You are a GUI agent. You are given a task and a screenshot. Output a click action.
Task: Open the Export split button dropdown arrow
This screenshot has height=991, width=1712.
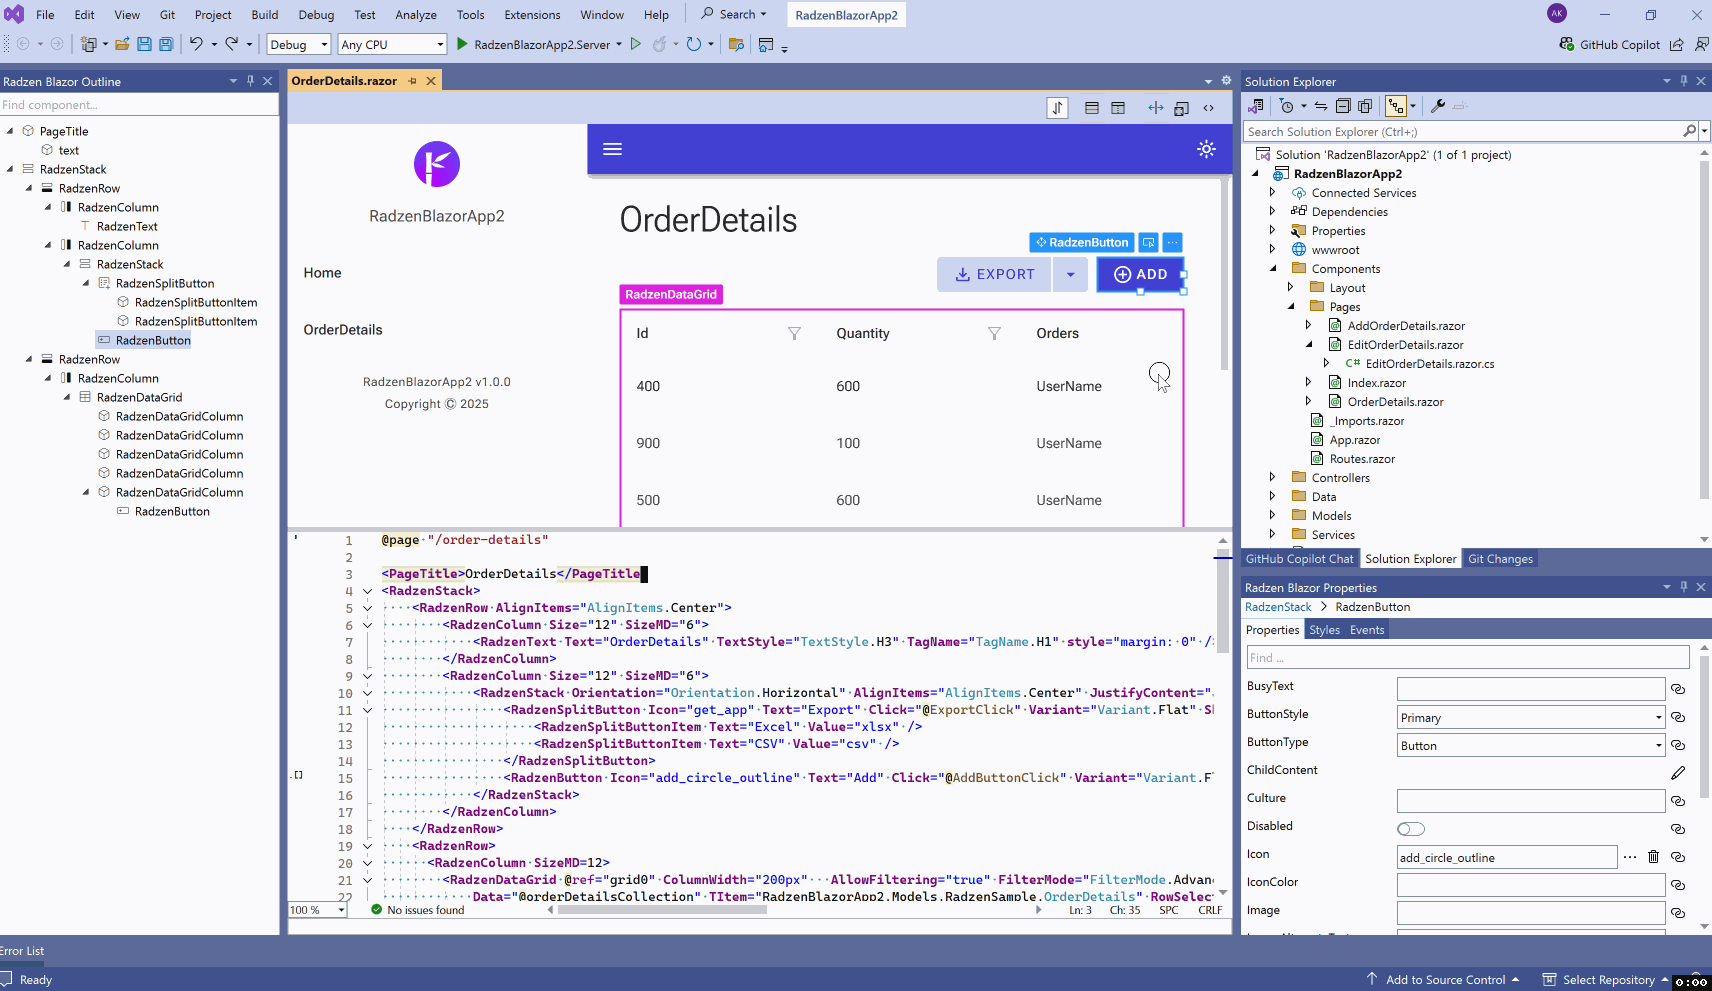[1070, 274]
